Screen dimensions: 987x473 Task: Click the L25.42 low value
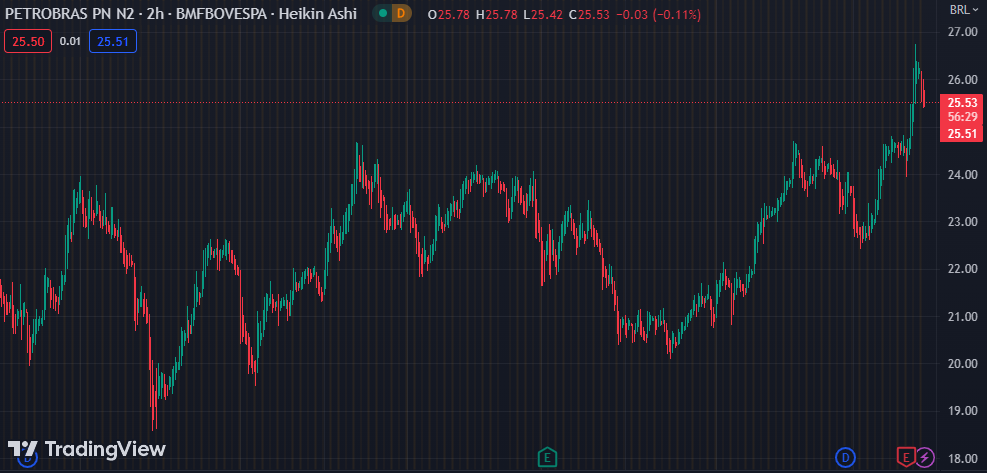[543, 14]
